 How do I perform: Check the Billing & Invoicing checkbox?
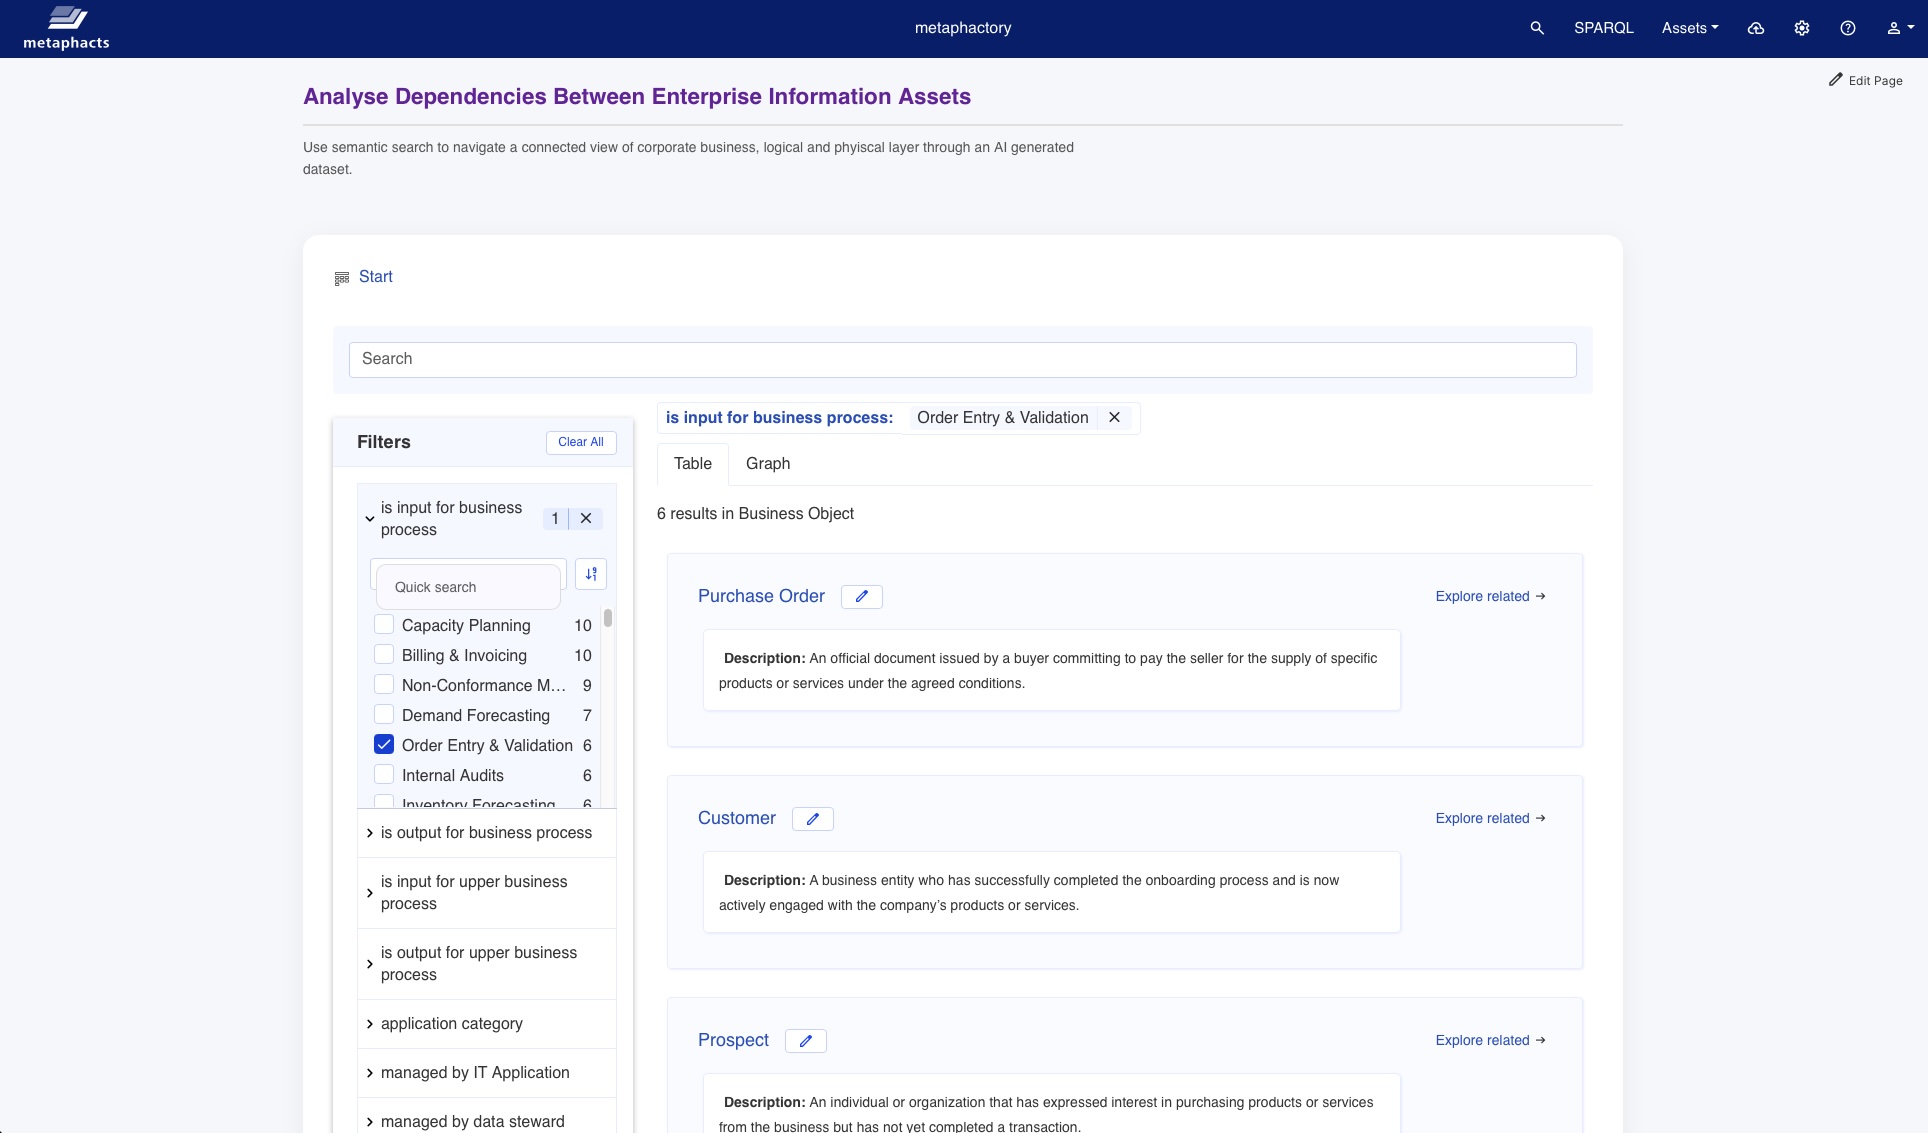click(384, 655)
